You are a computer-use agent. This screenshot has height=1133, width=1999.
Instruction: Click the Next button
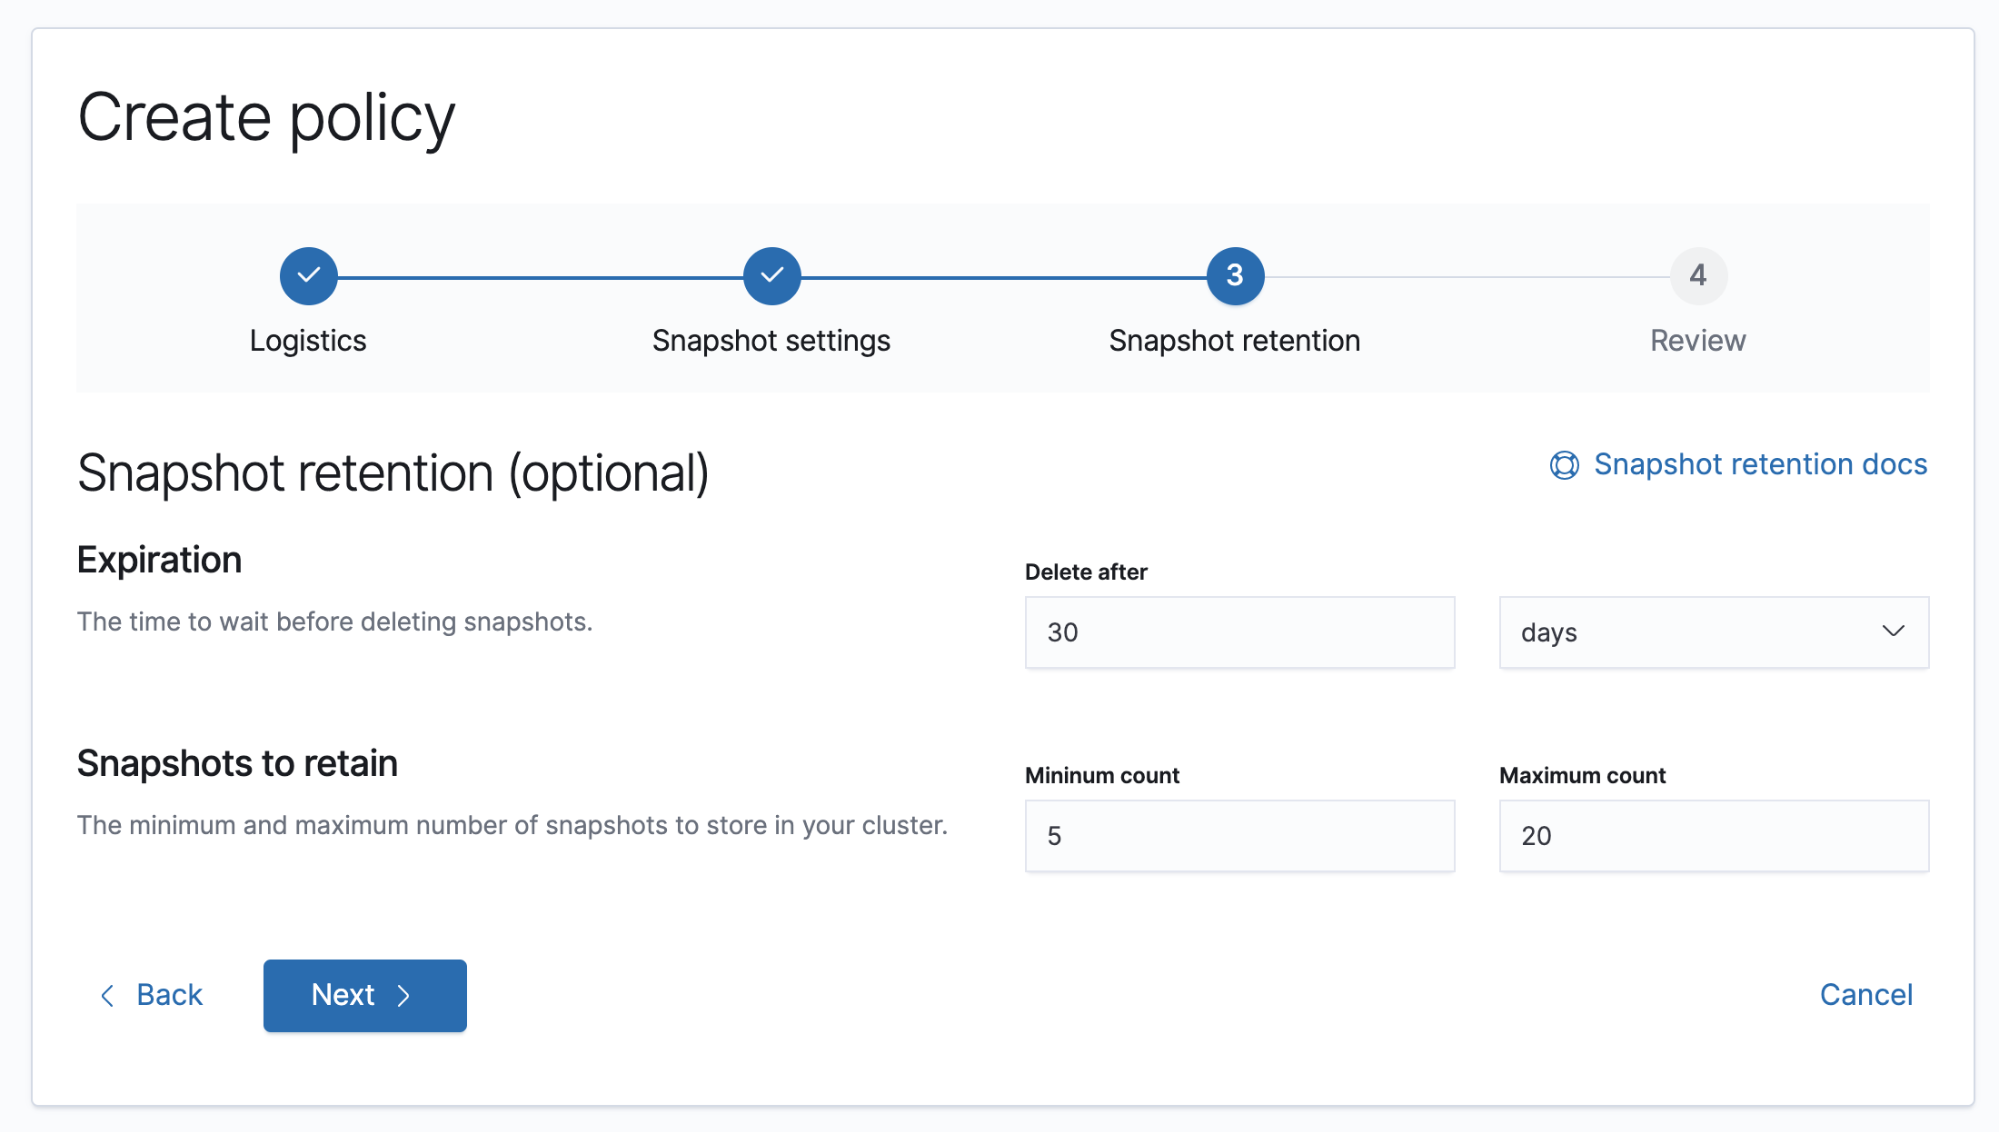(x=364, y=994)
